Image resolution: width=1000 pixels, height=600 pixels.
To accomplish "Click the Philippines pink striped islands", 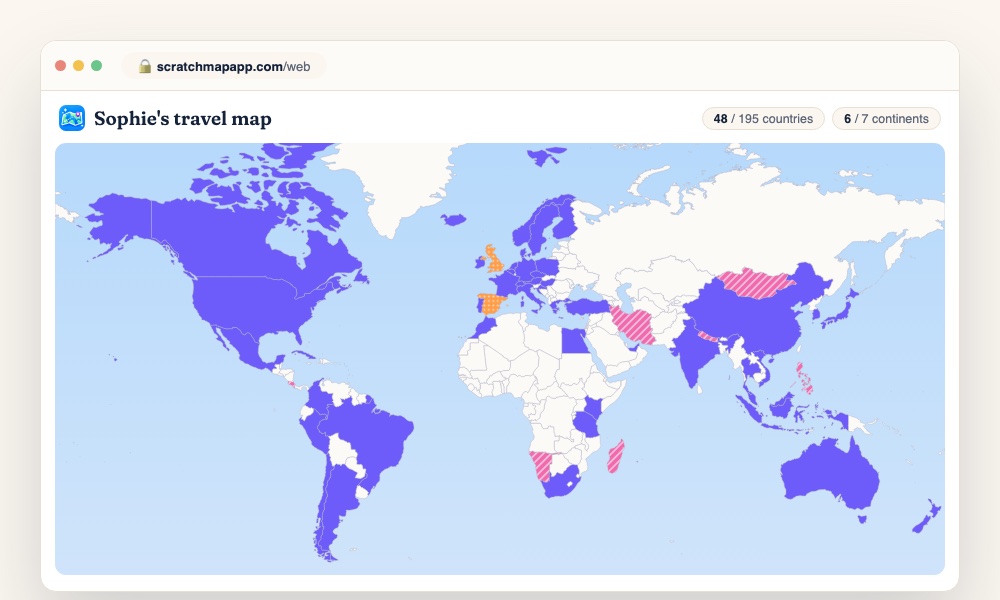I will pyautogui.click(x=804, y=379).
